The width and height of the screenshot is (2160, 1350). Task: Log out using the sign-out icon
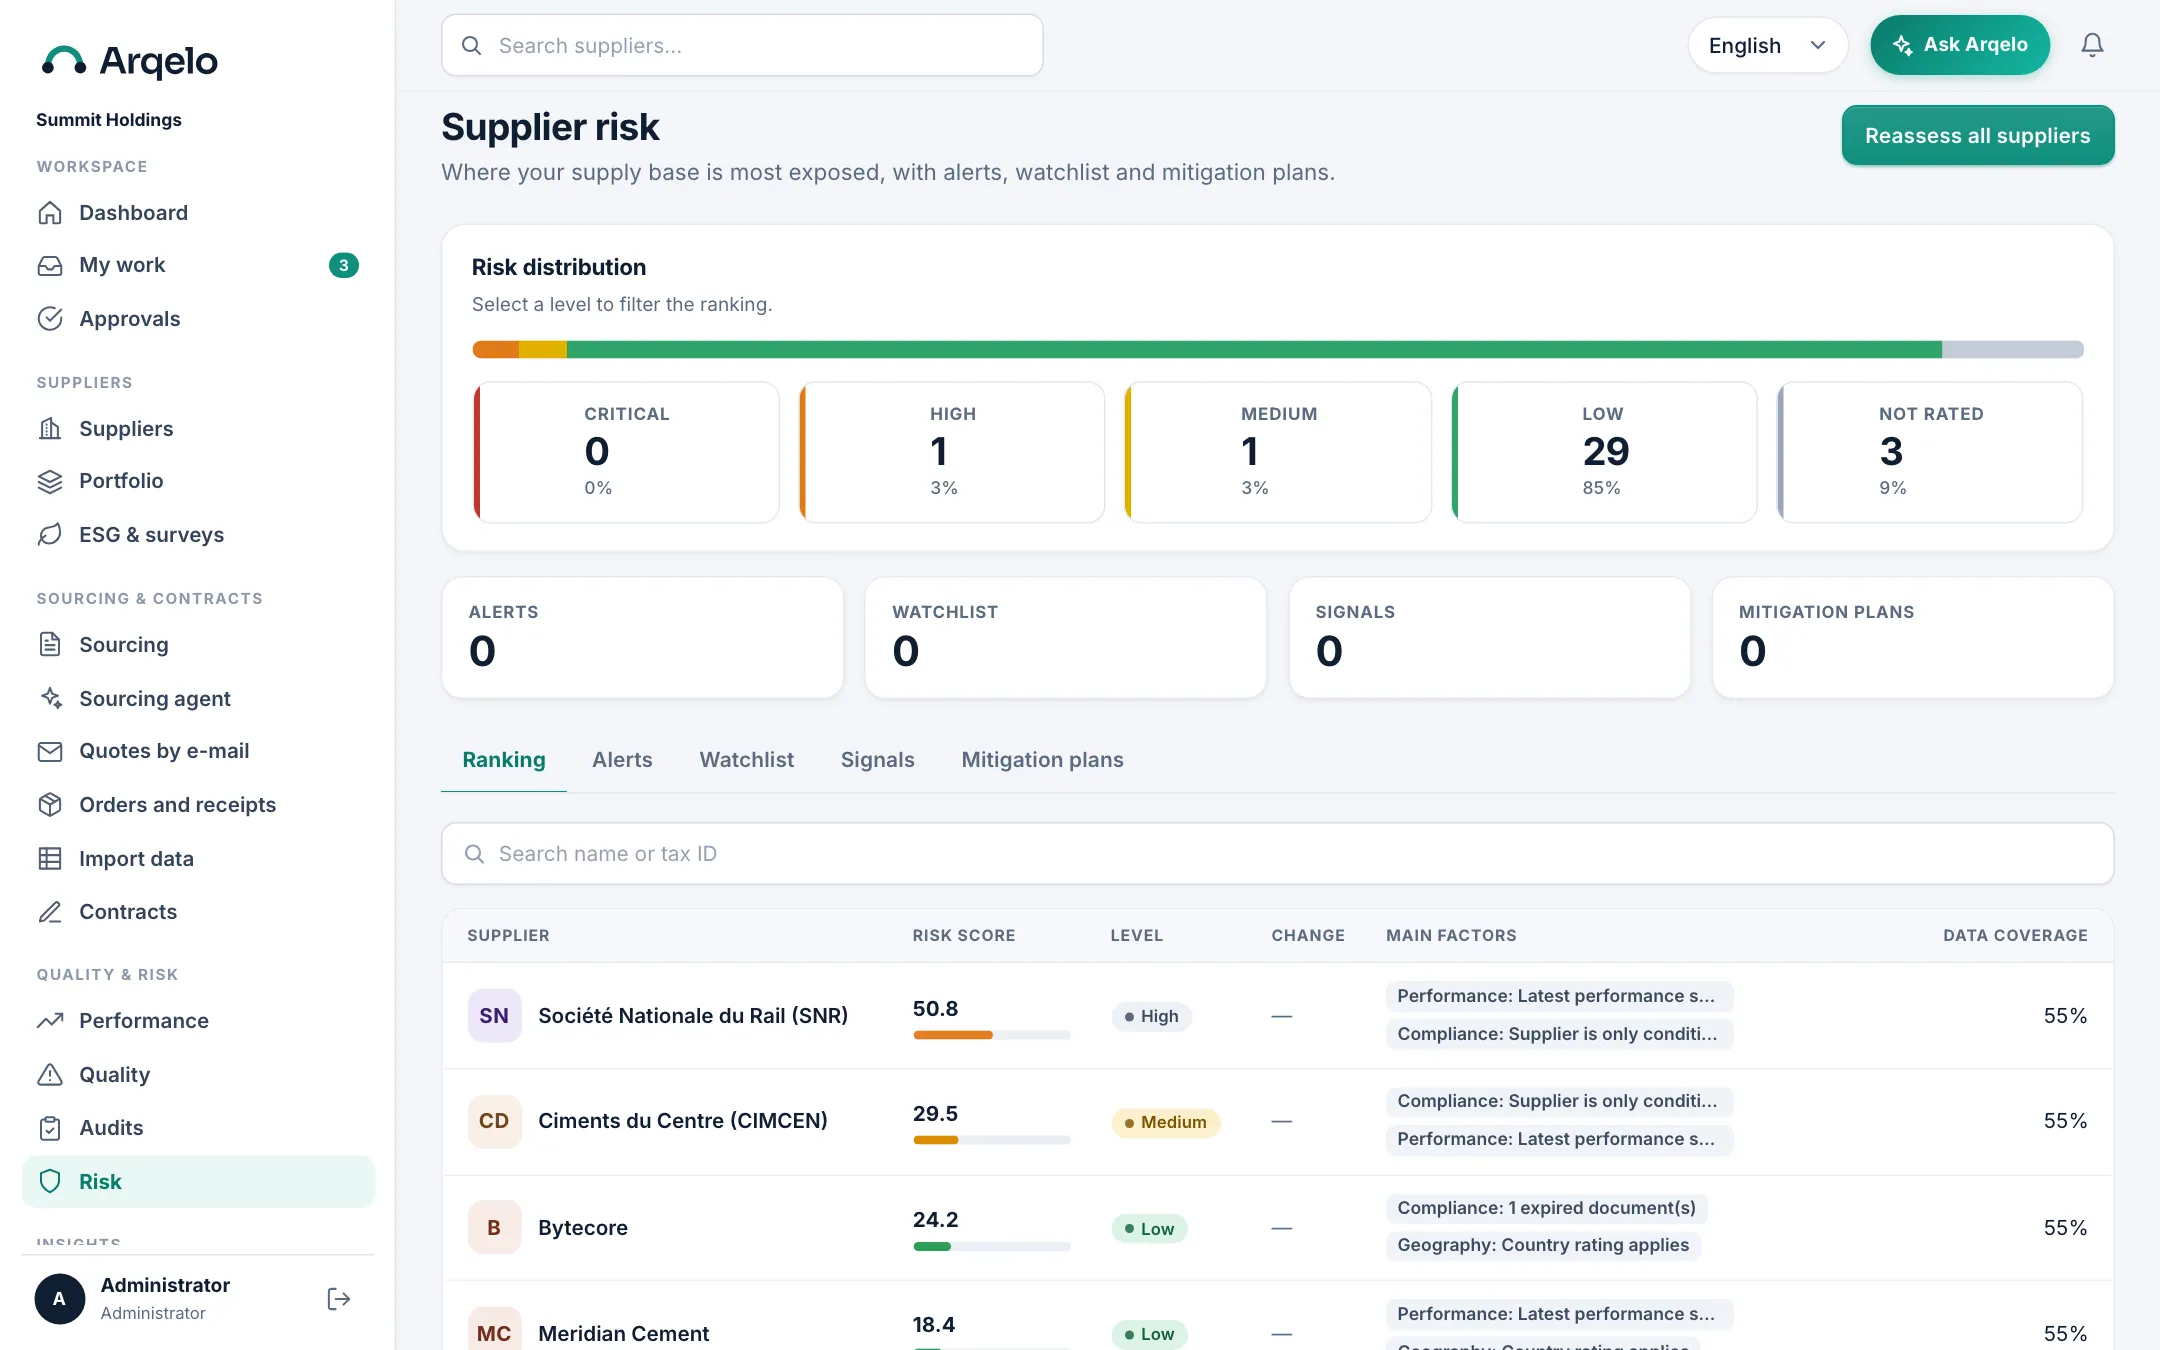[x=339, y=1299]
